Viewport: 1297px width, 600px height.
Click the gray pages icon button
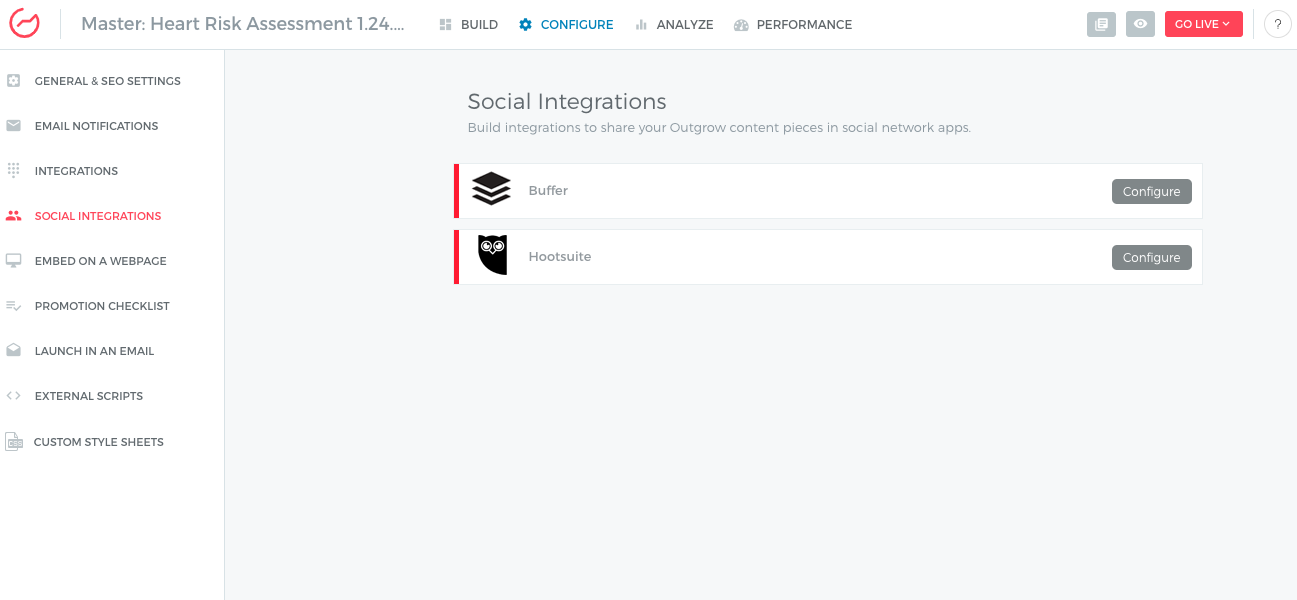(x=1101, y=24)
